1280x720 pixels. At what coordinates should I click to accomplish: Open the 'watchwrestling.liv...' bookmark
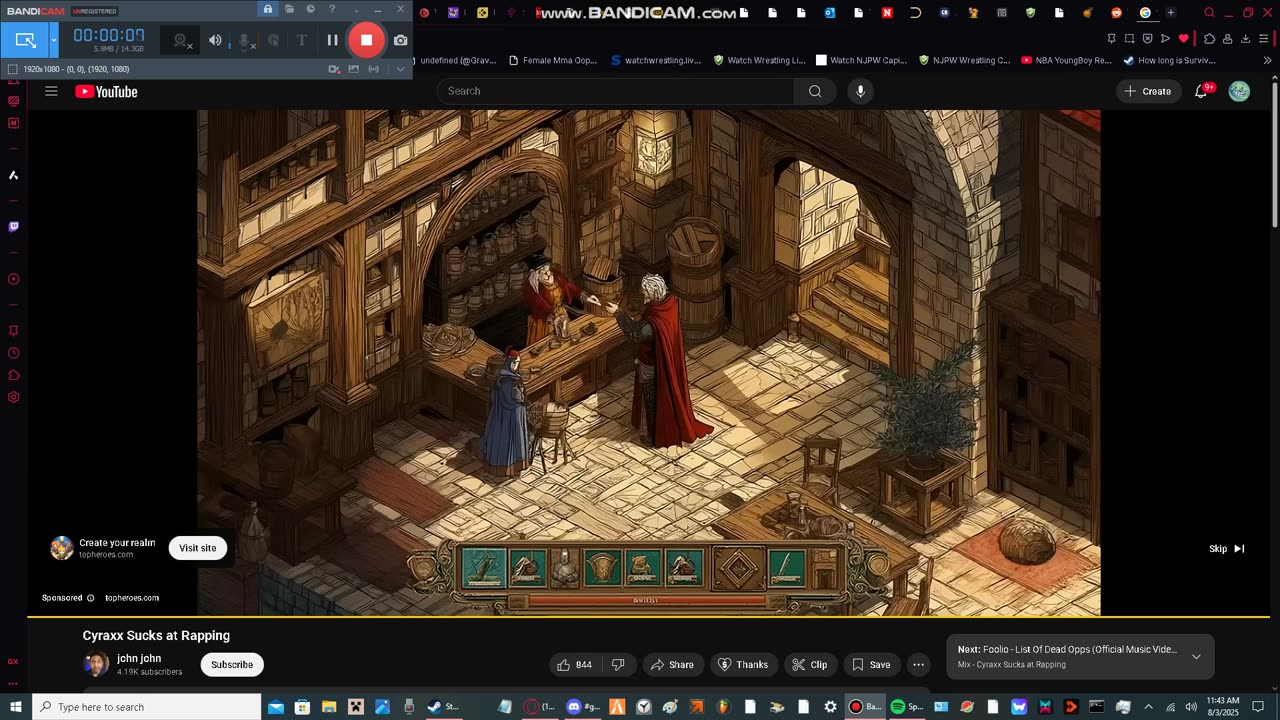click(656, 60)
